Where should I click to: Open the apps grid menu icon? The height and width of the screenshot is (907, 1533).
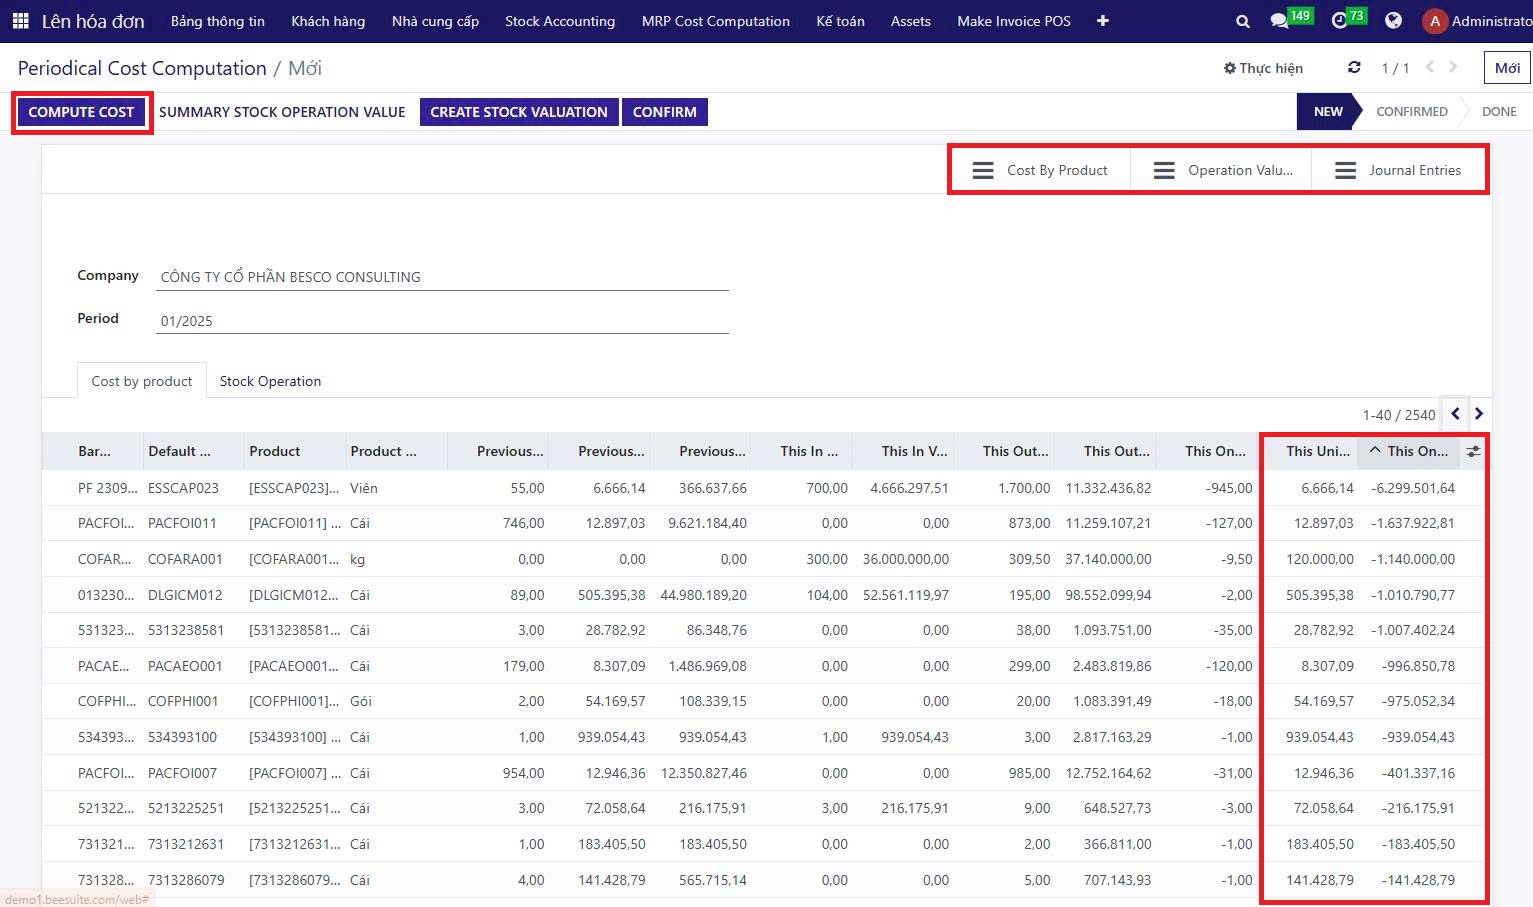20,21
